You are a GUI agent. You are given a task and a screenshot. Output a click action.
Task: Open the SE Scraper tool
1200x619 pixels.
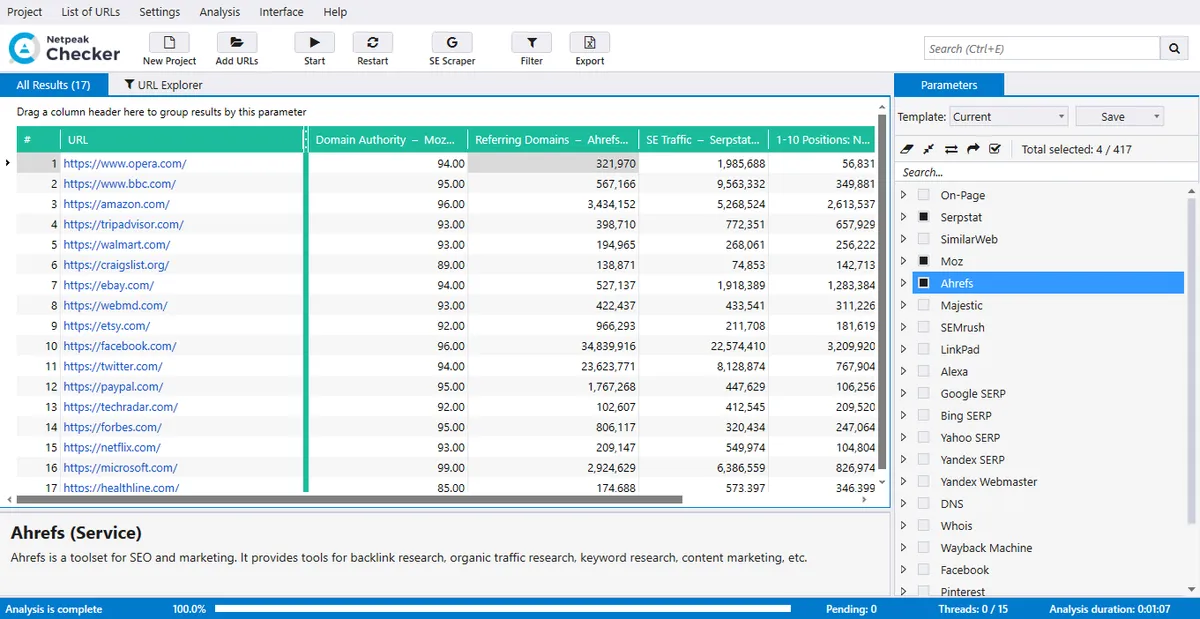tap(452, 43)
